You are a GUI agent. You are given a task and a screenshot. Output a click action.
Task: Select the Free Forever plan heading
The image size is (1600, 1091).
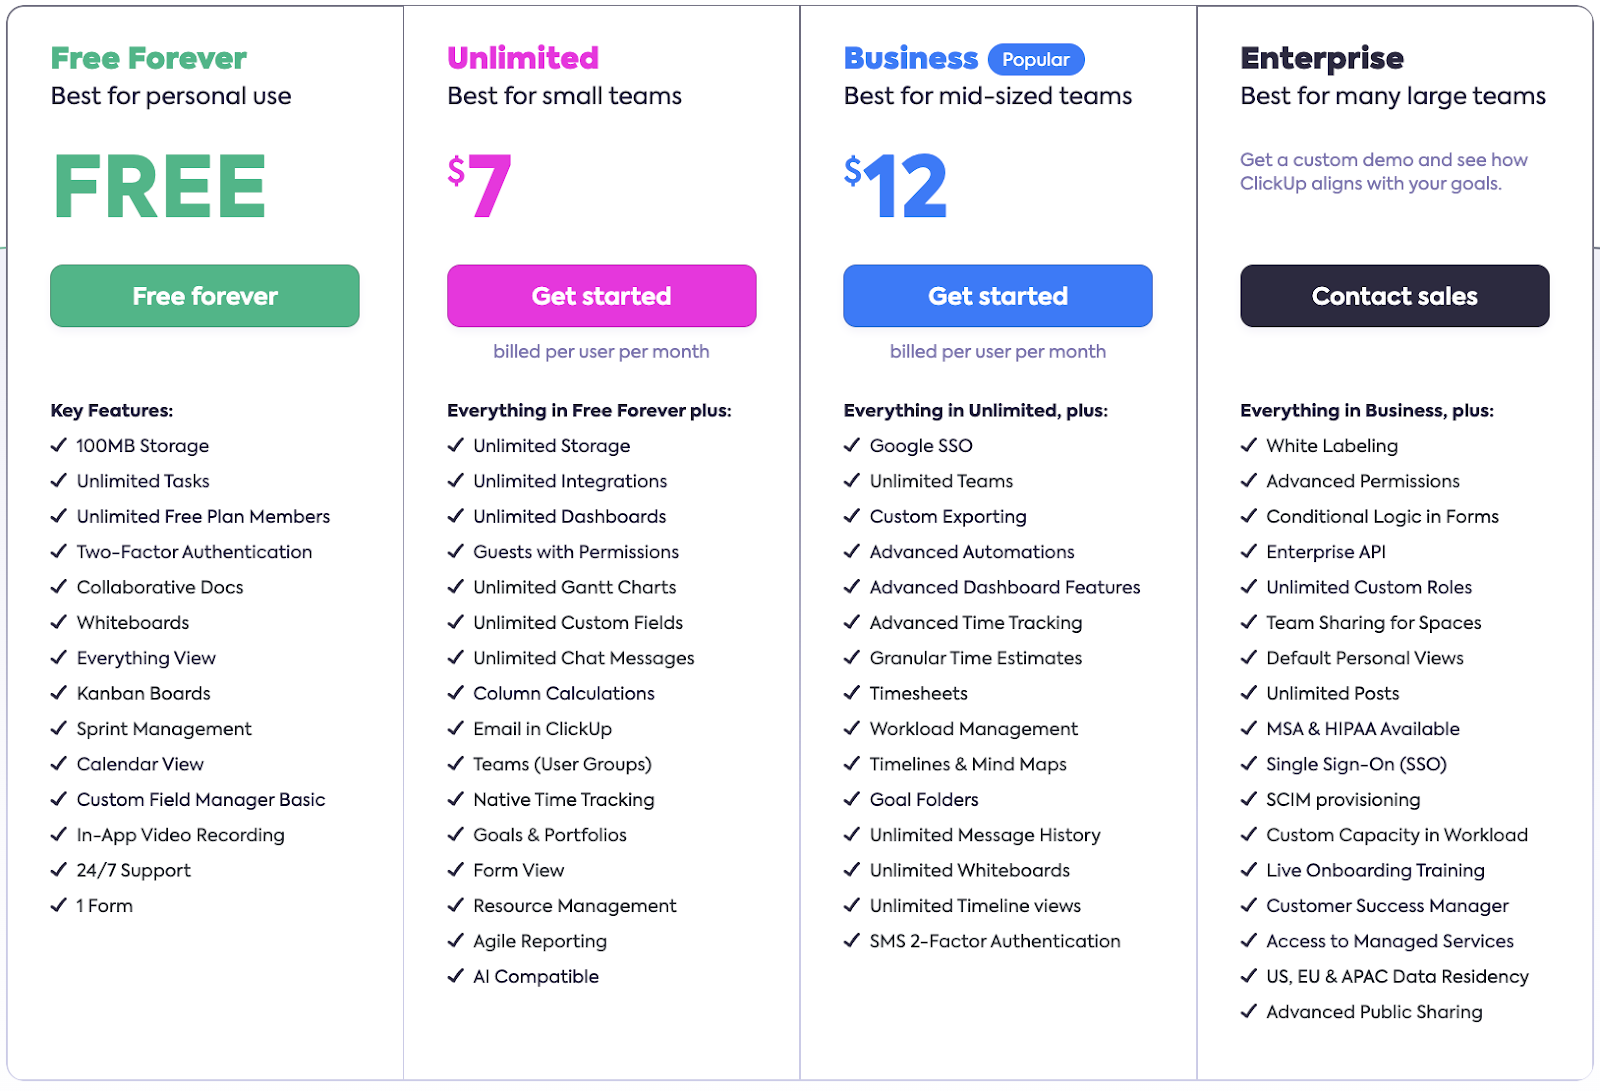[x=149, y=58]
